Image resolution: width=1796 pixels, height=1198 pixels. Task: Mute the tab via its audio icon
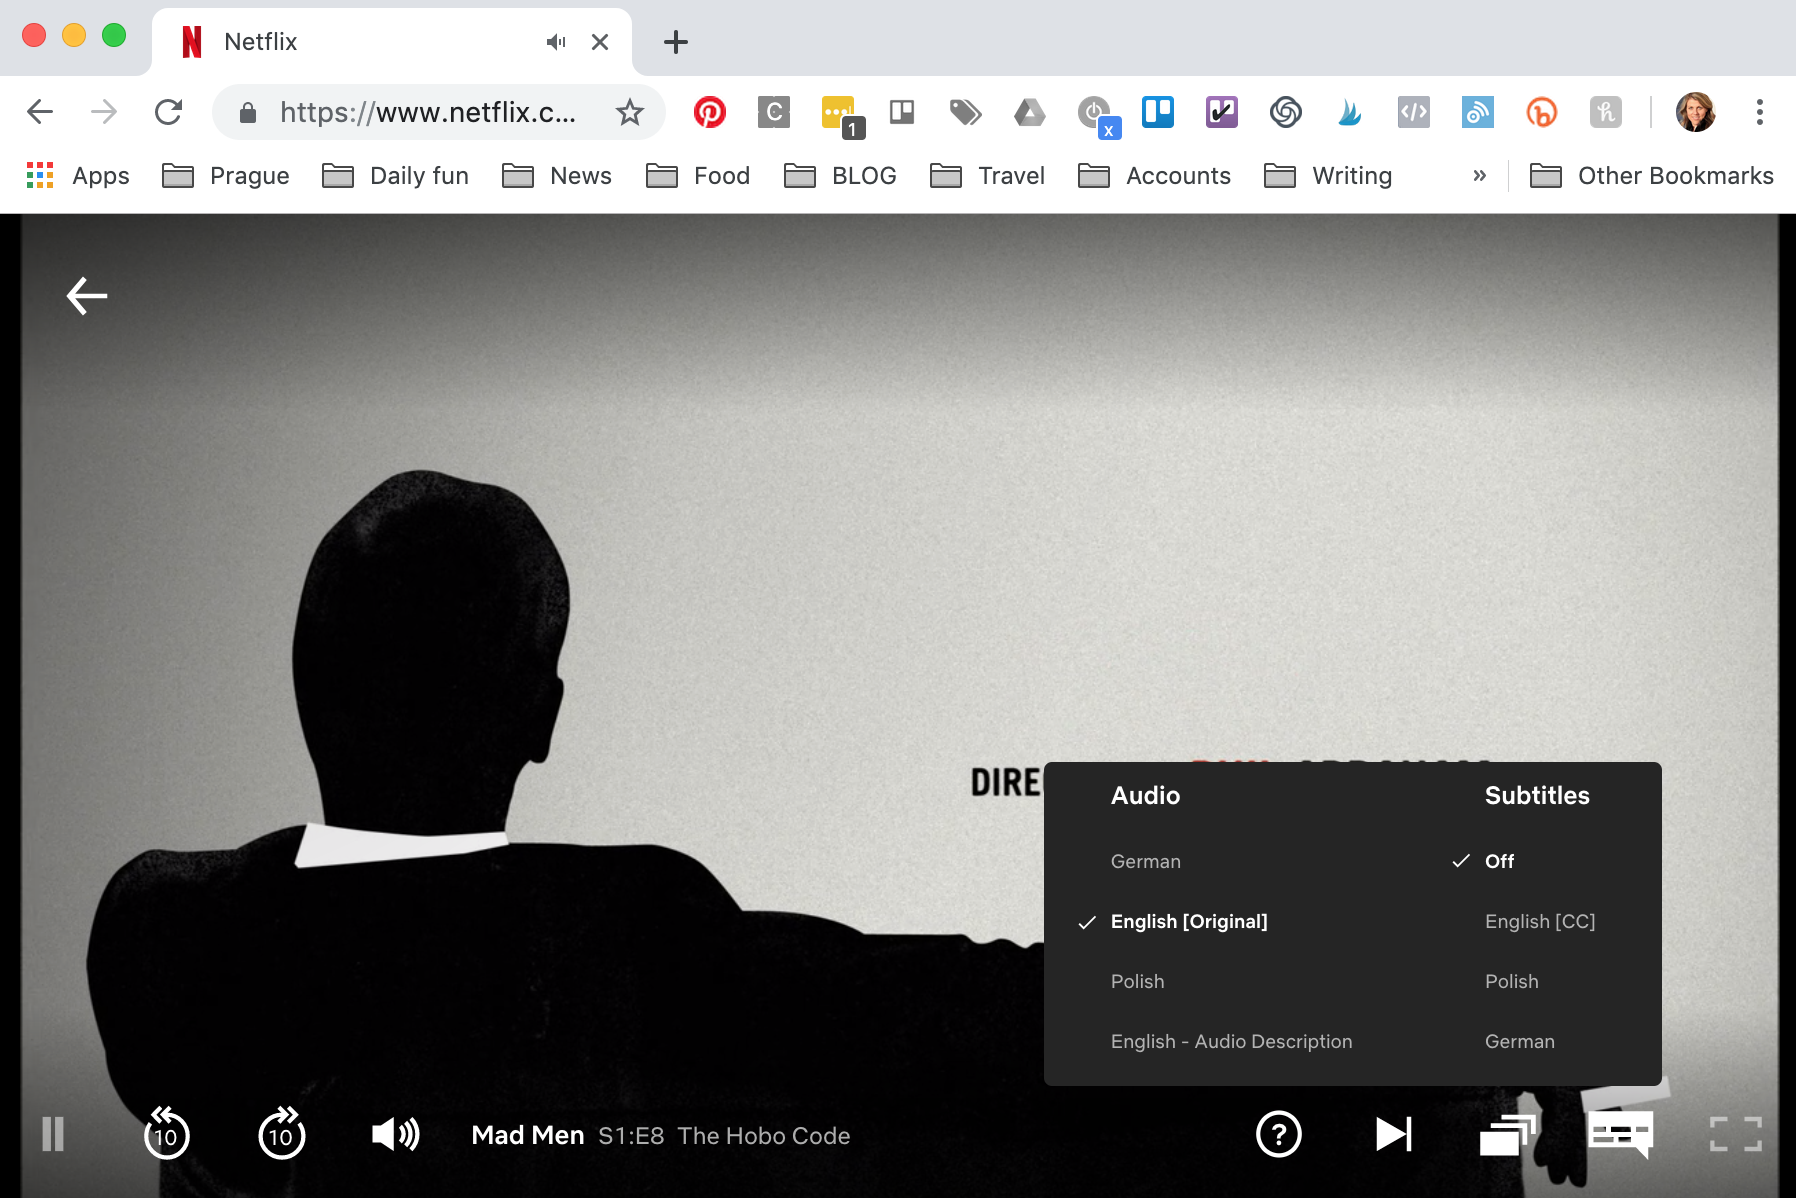[556, 42]
